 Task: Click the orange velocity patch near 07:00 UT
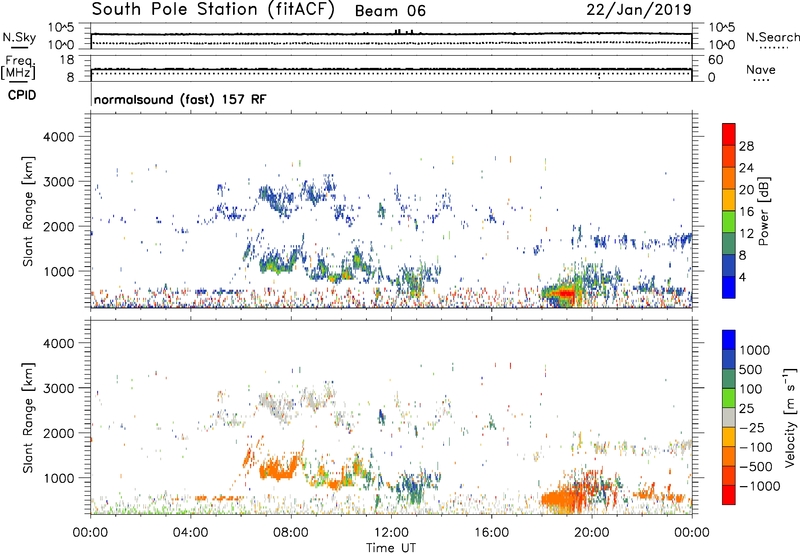click(277, 468)
